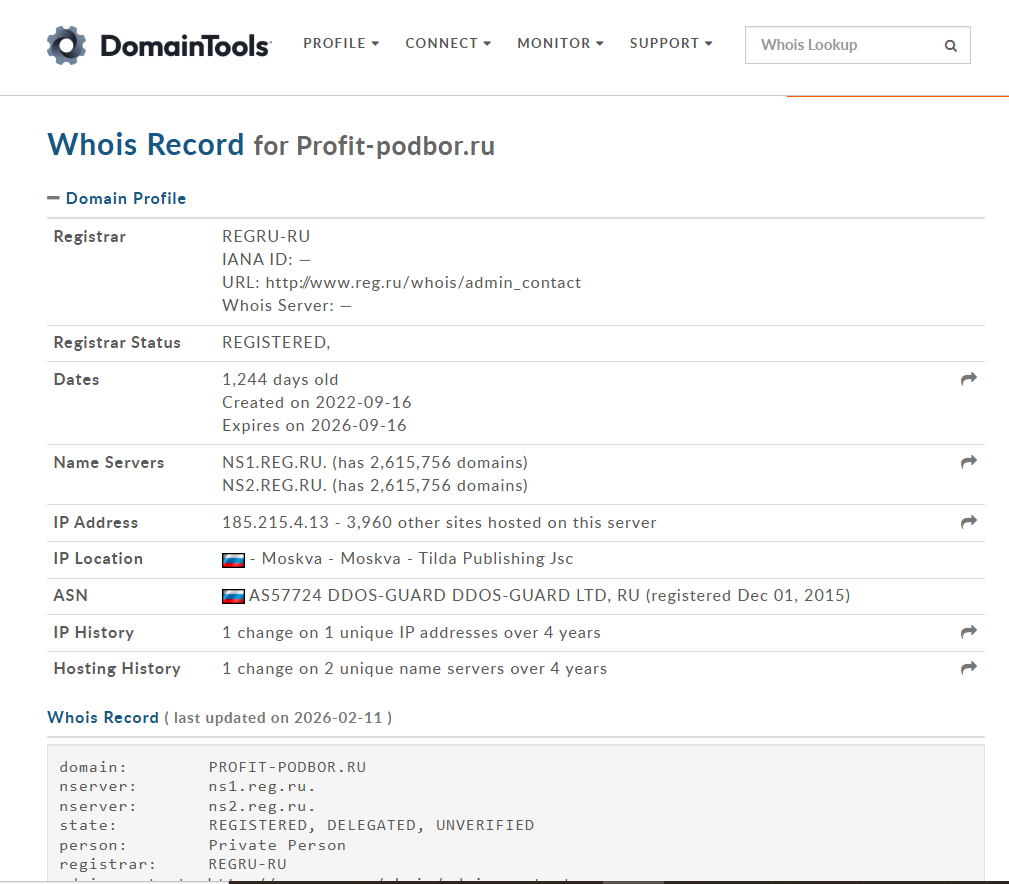Click the arrow icon in Name Servers row
This screenshot has height=884, width=1009.
pos(968,462)
